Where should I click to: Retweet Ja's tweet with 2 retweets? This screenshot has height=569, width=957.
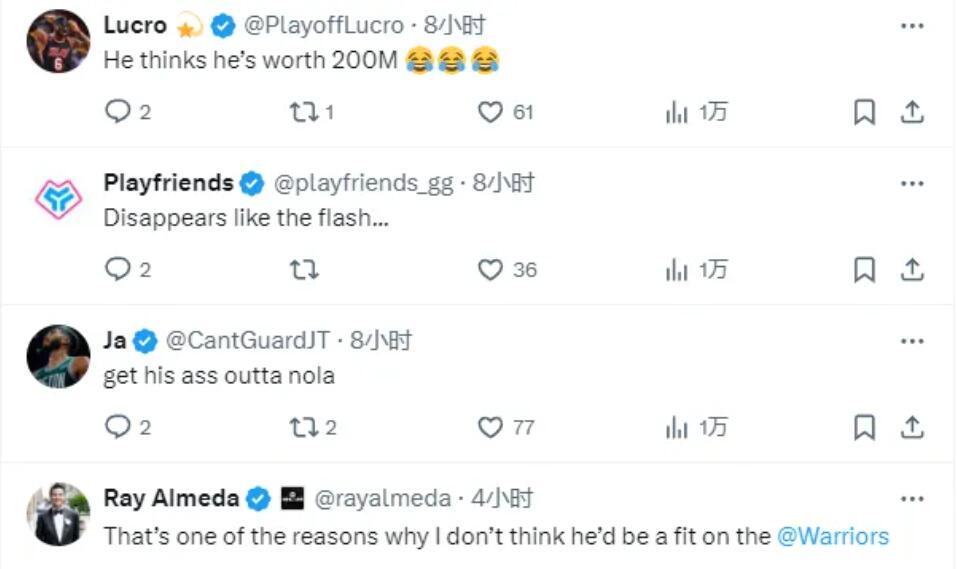(x=302, y=427)
